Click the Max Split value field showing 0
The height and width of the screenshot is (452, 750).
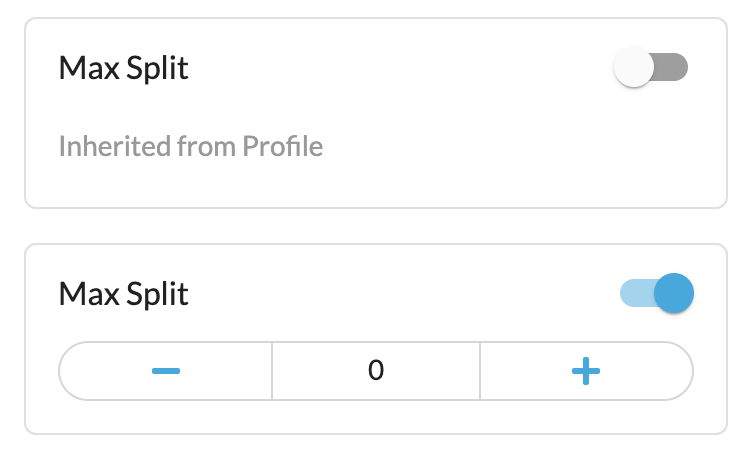tap(376, 371)
